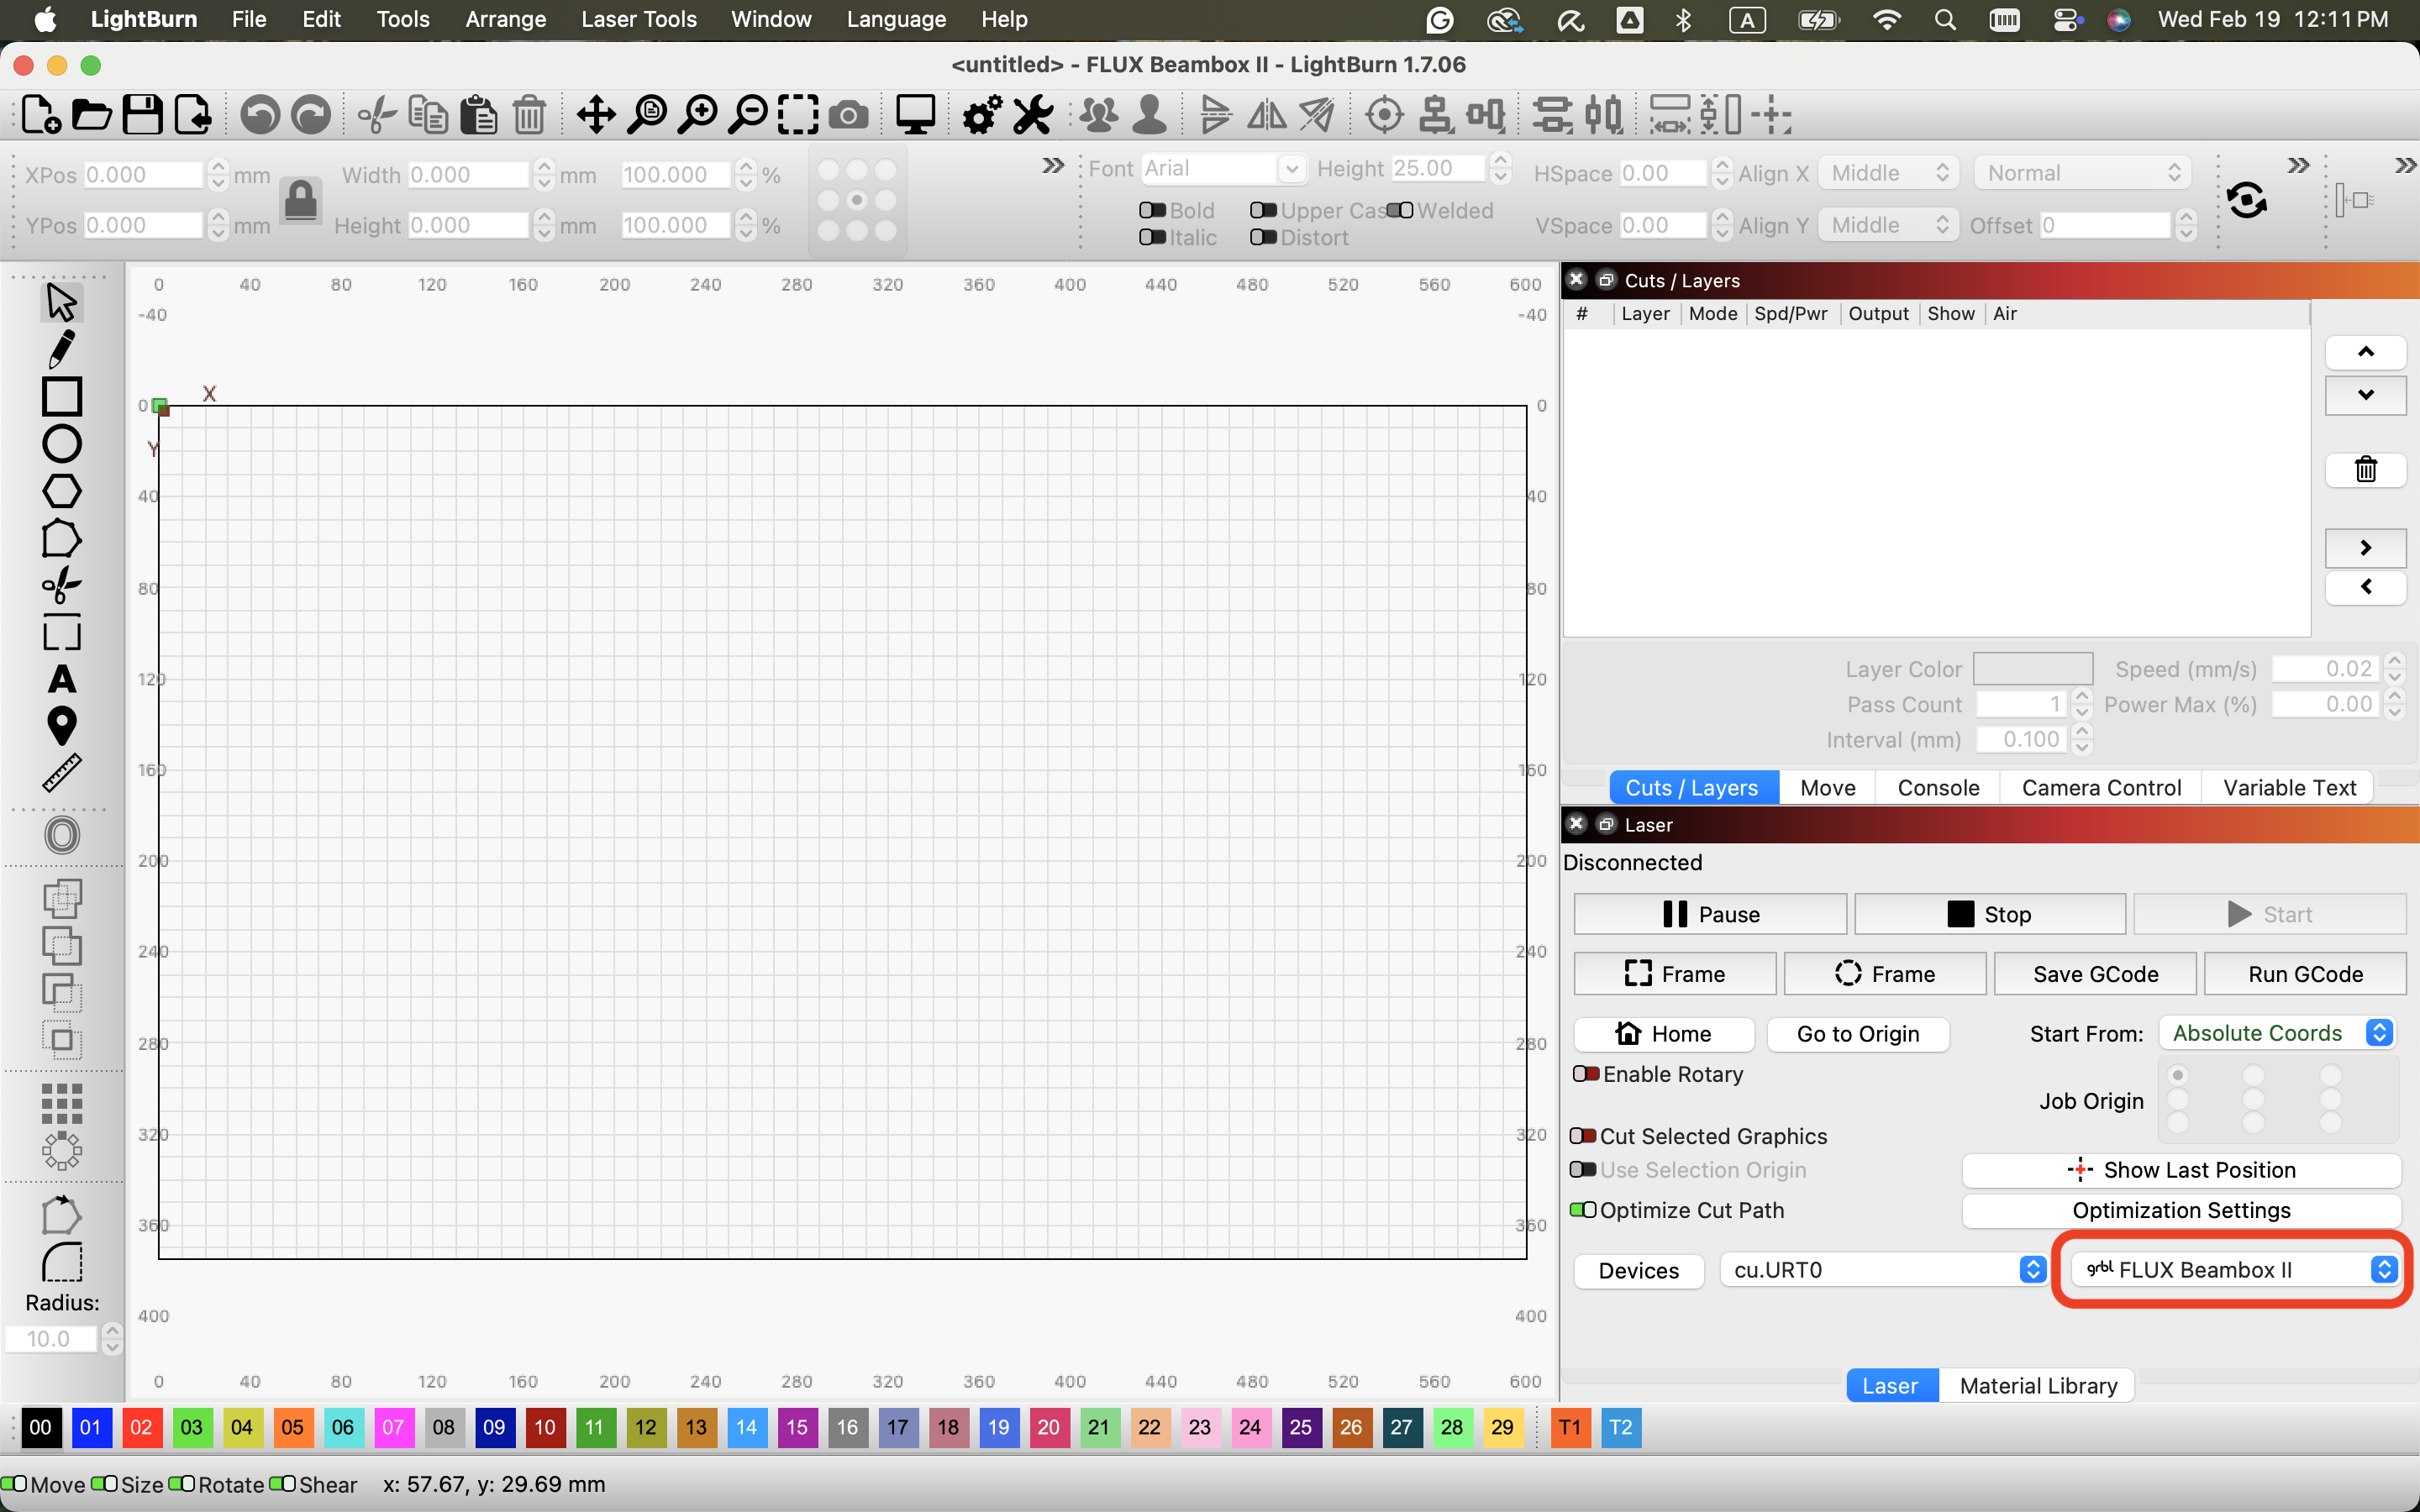Open the Start From Absolute Coords dropdown

[2277, 1033]
